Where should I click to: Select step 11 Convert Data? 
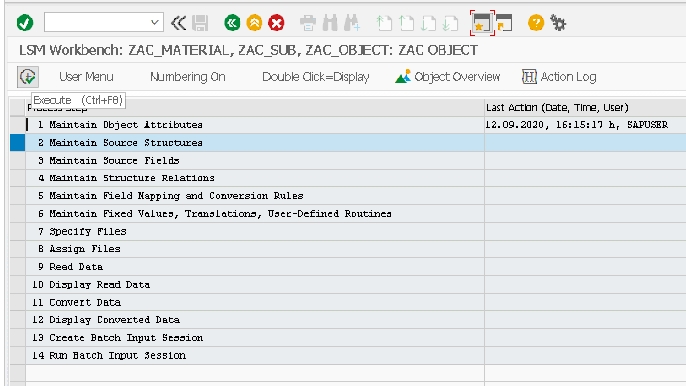pos(255,302)
